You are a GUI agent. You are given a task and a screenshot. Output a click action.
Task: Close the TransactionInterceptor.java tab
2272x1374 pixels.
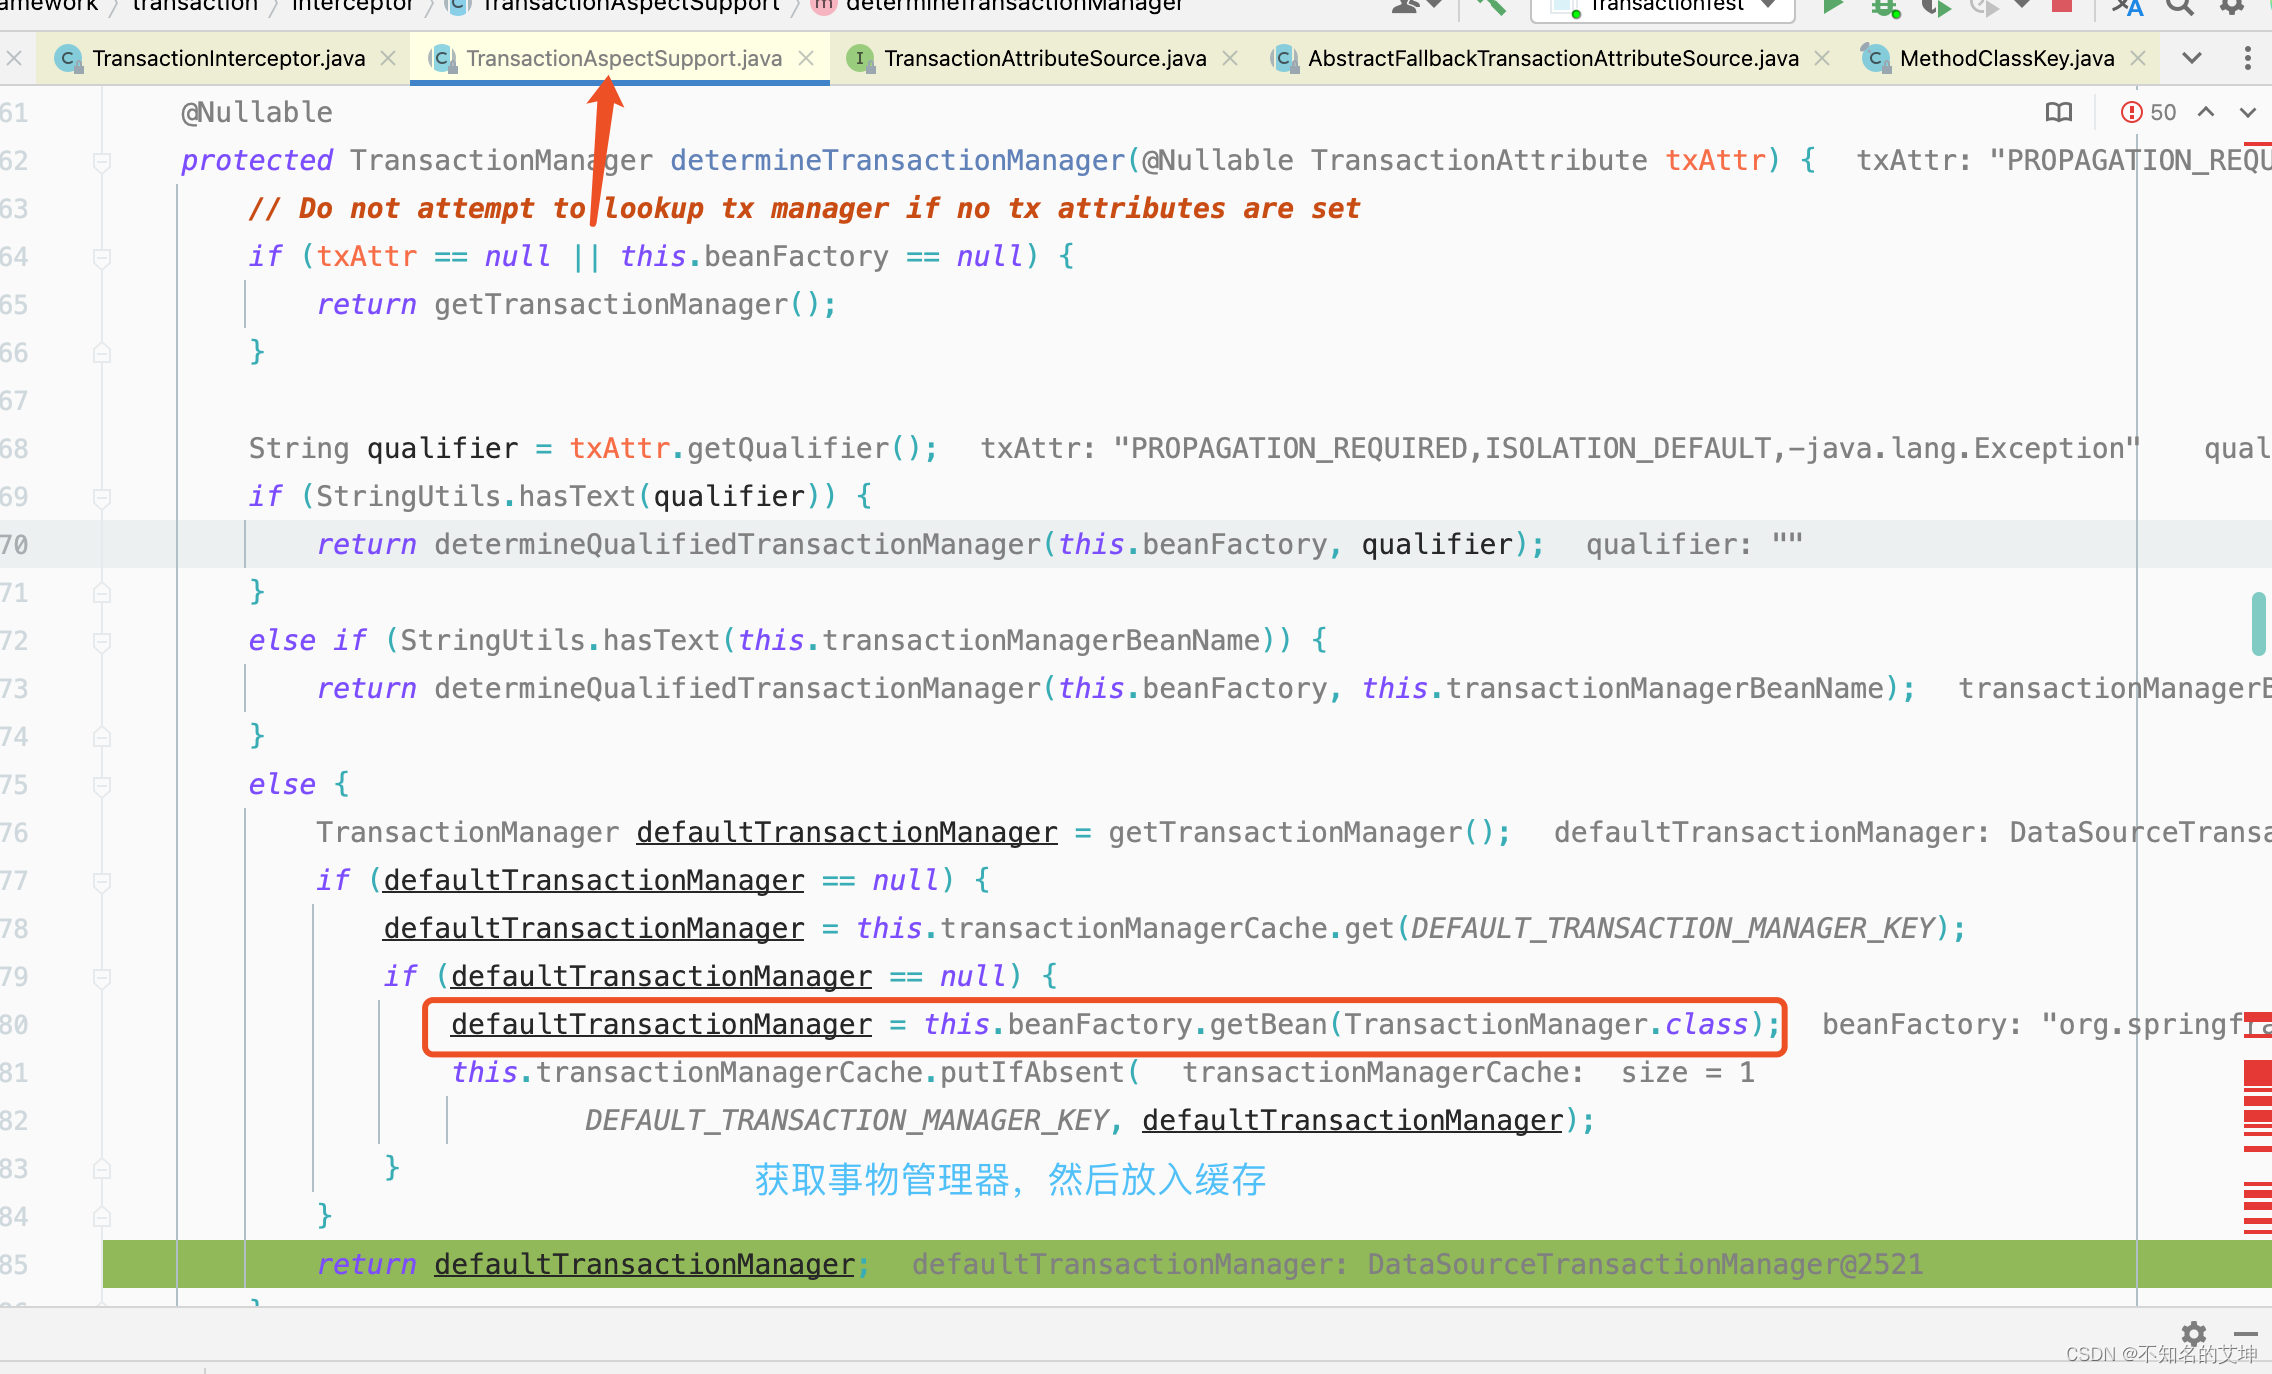pos(388,58)
